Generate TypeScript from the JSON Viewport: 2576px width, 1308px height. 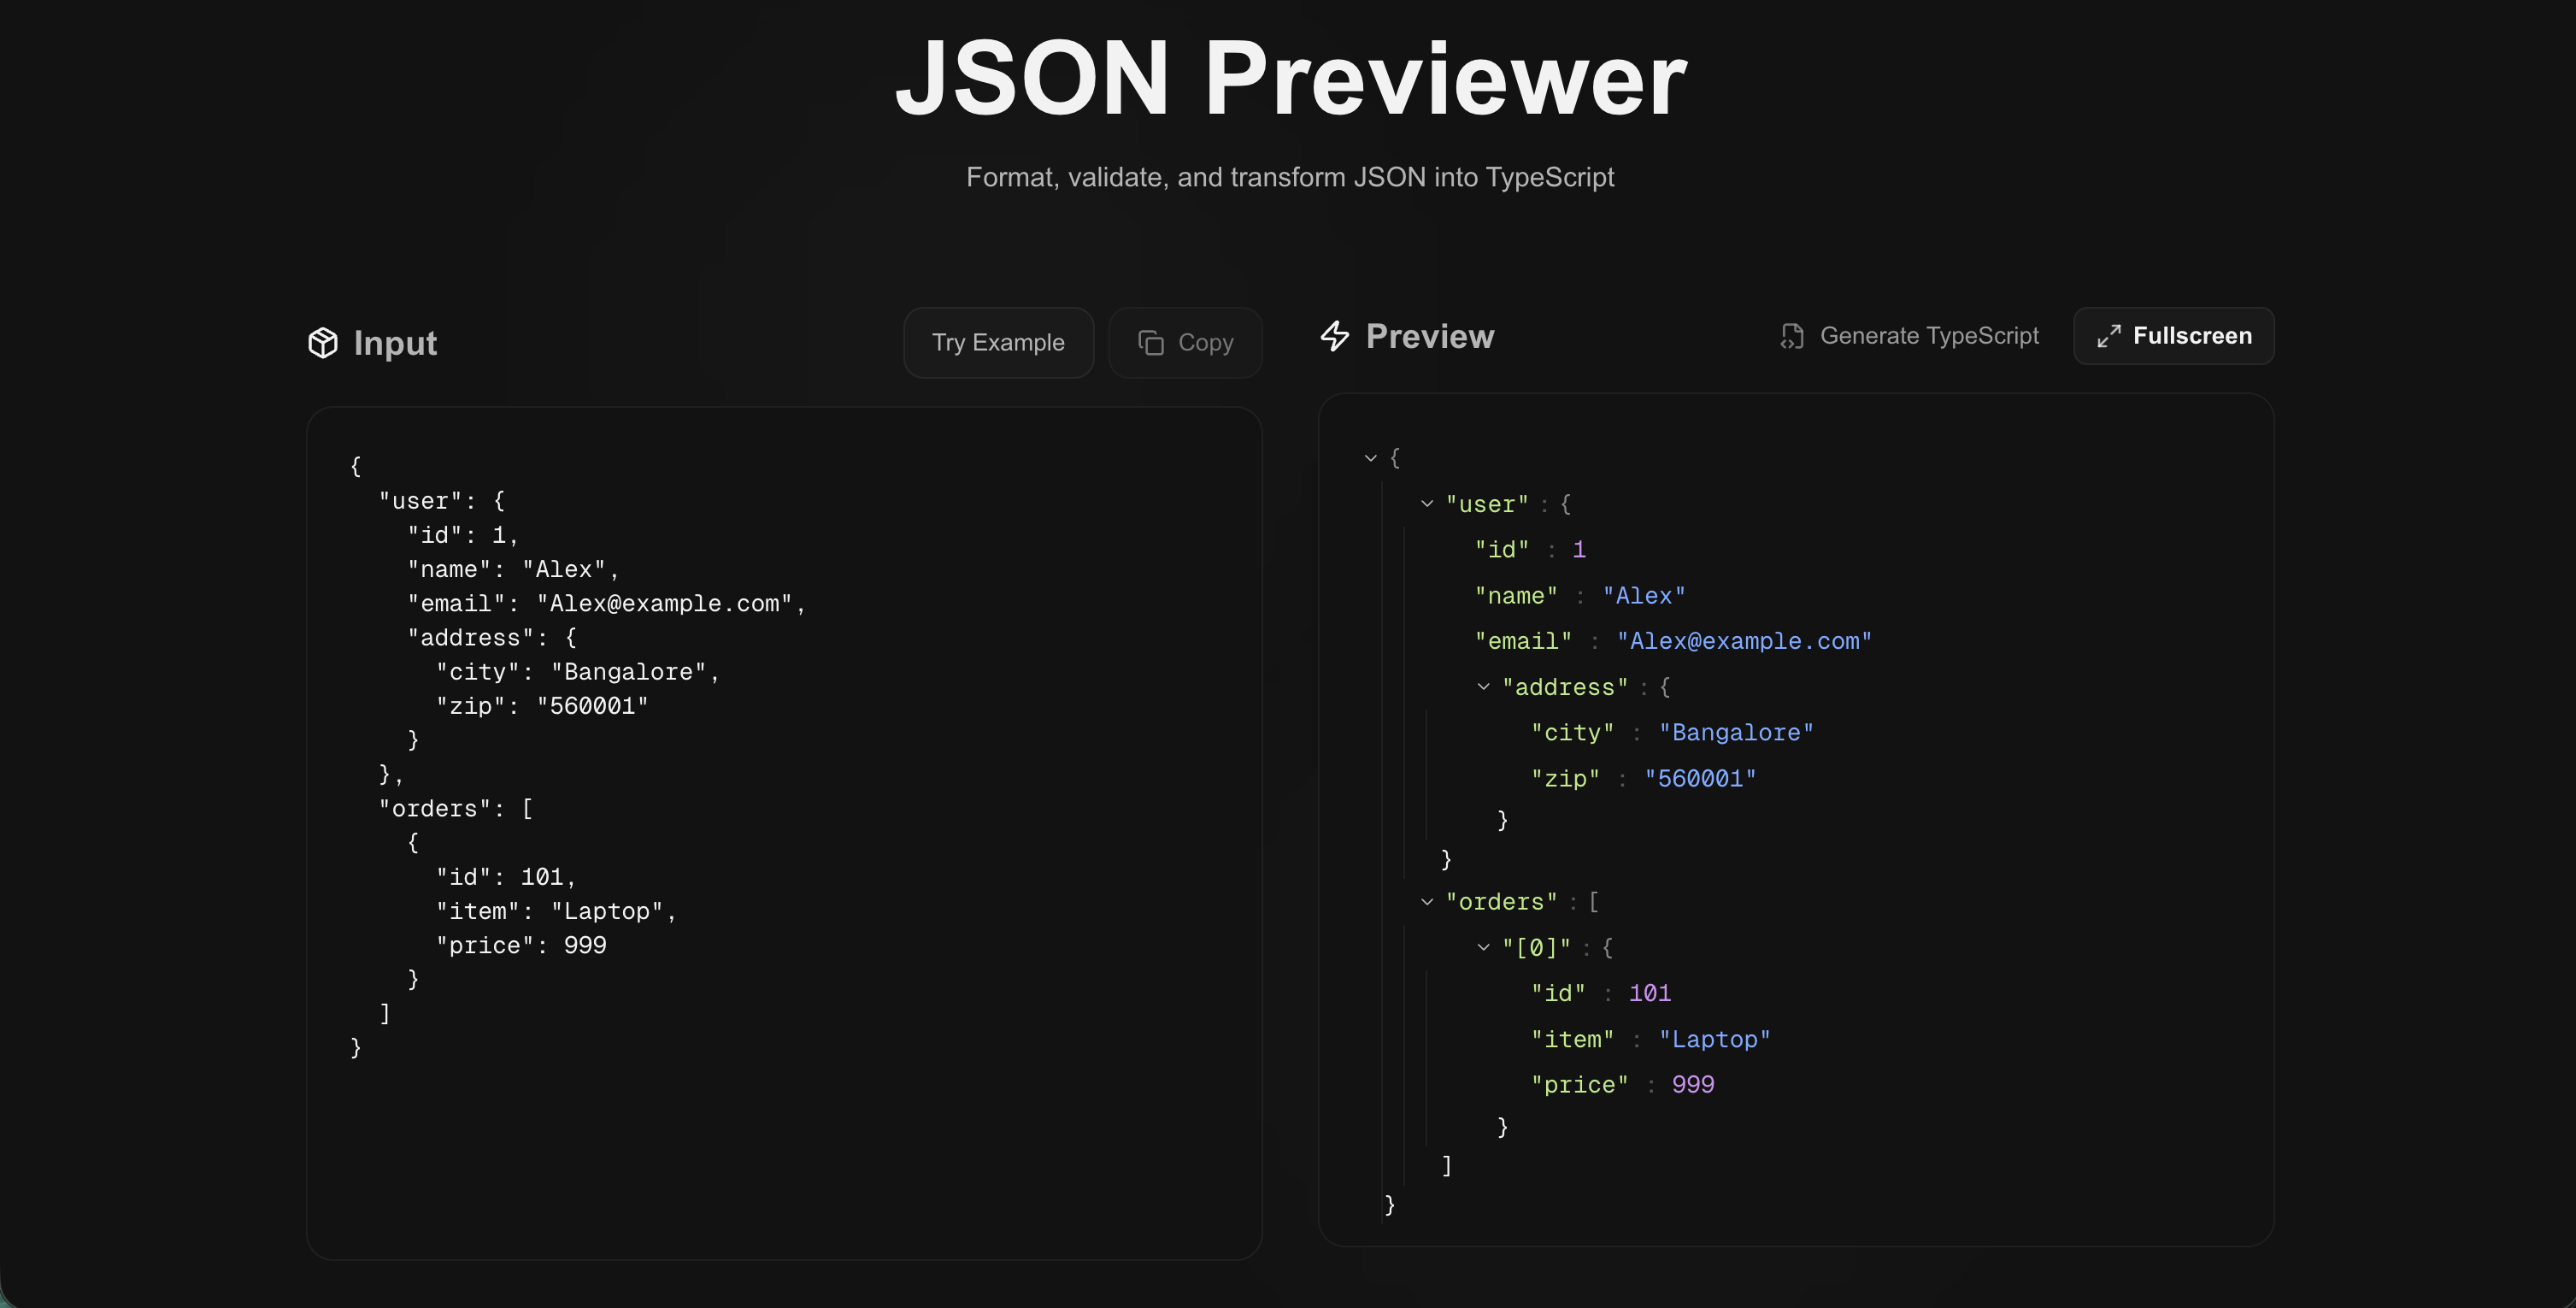tap(1908, 336)
